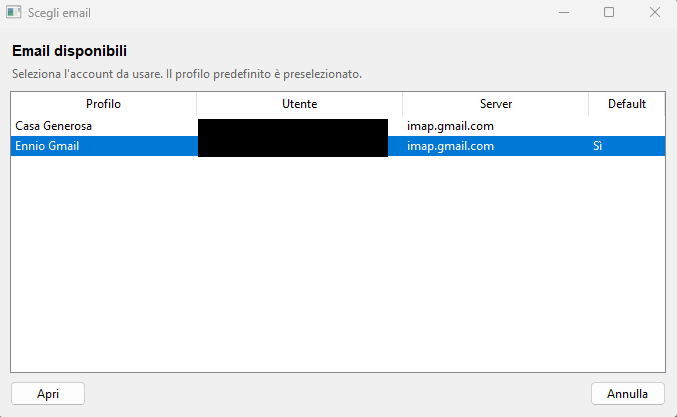Minimize the Scegli email window

(564, 12)
